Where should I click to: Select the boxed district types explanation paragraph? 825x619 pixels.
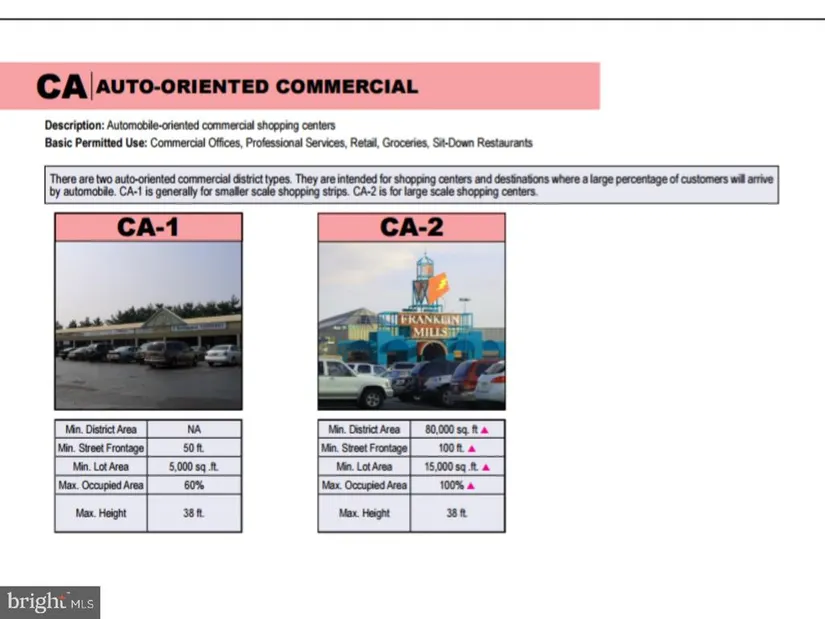tap(411, 185)
